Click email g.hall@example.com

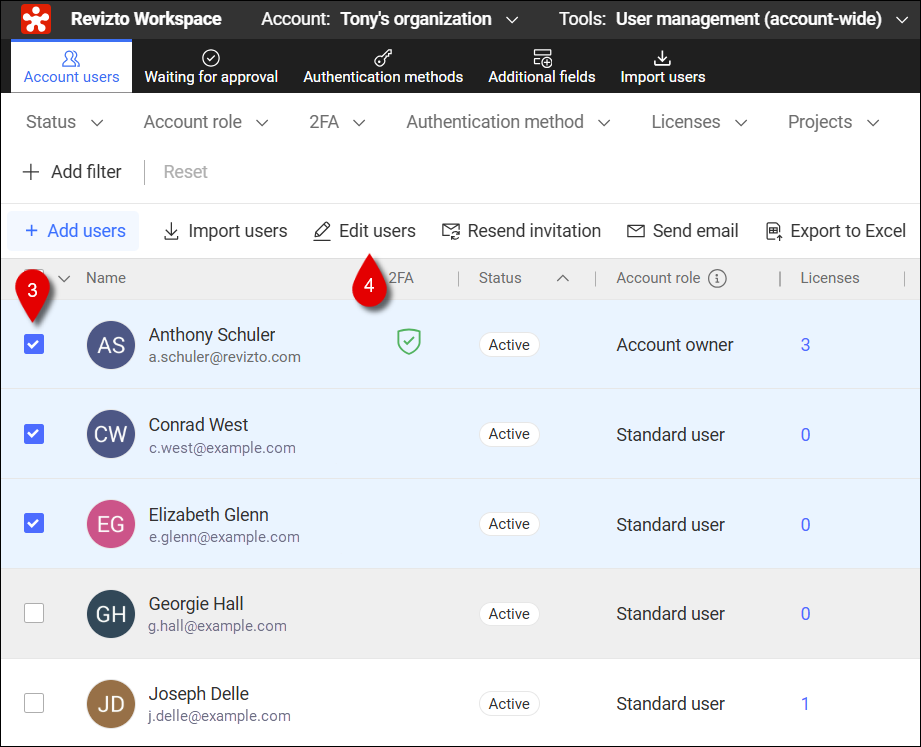(x=217, y=626)
